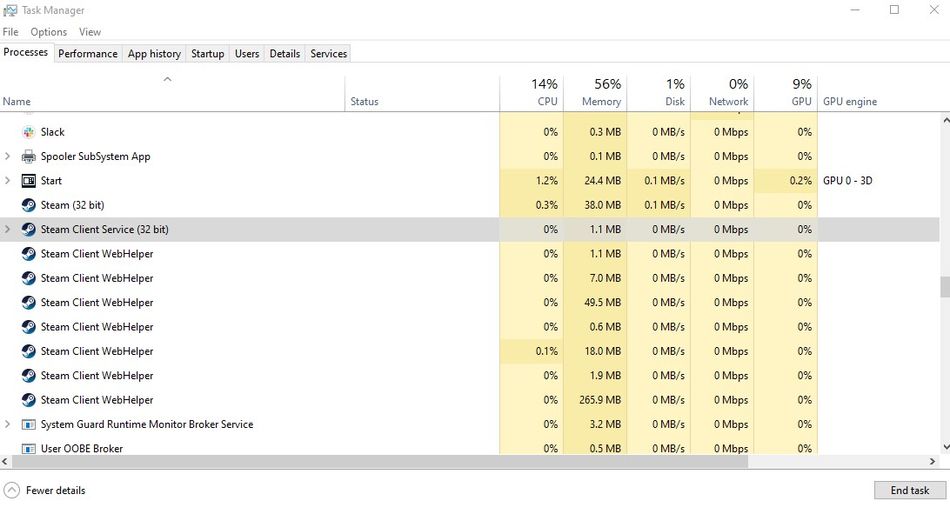Click the 49.5 MB memory value
Screen dimensions: 950x508
pyautogui.click(x=603, y=302)
